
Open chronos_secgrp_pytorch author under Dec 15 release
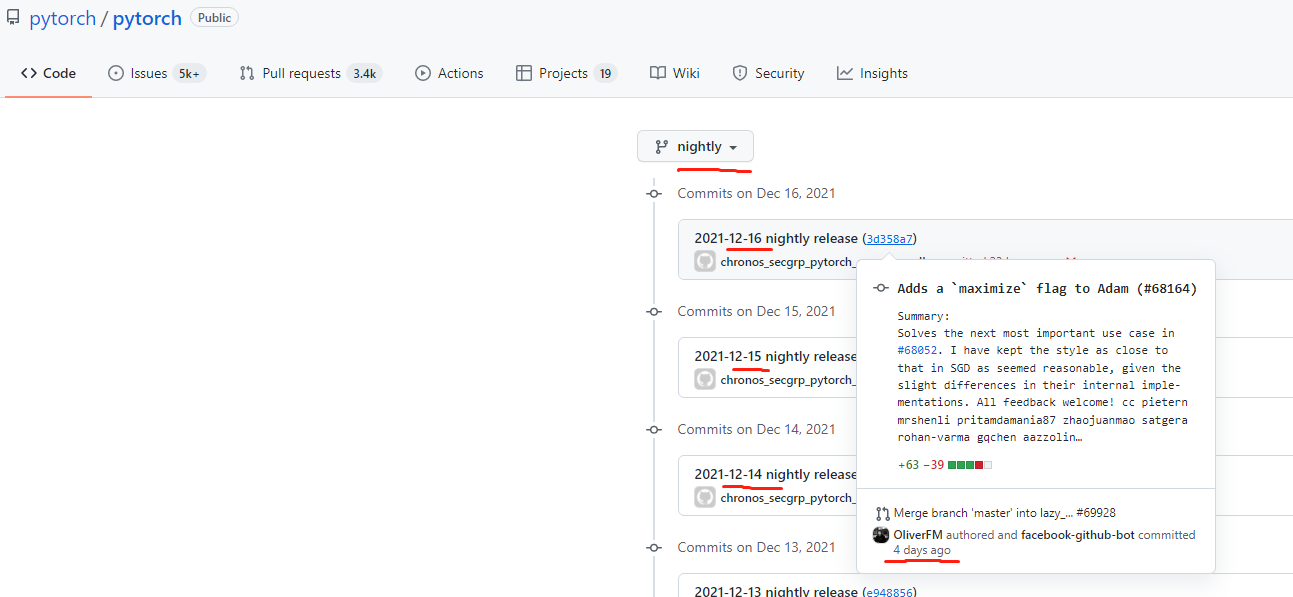pyautogui.click(x=788, y=380)
